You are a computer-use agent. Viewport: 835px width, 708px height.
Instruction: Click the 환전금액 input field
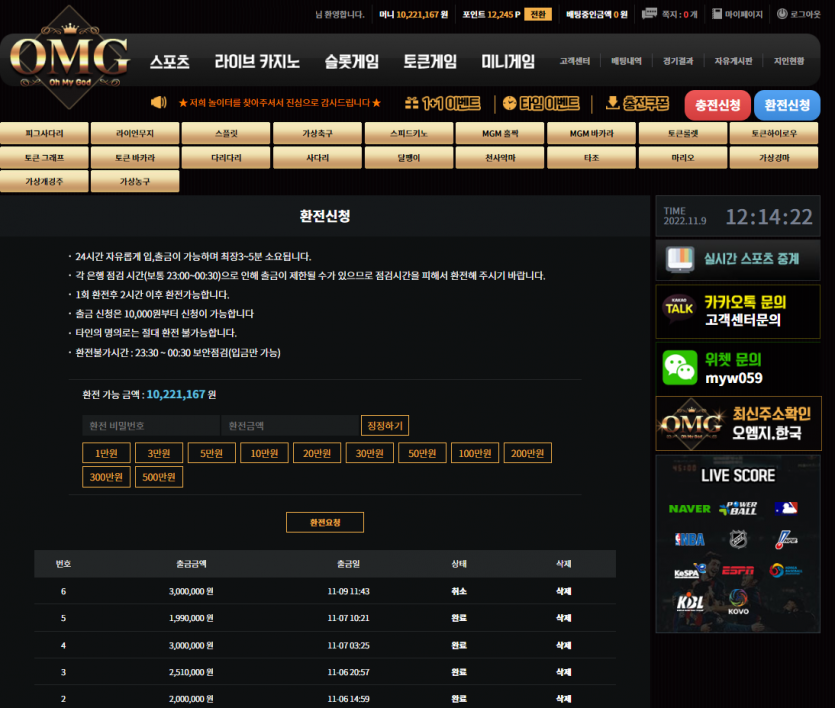[289, 426]
